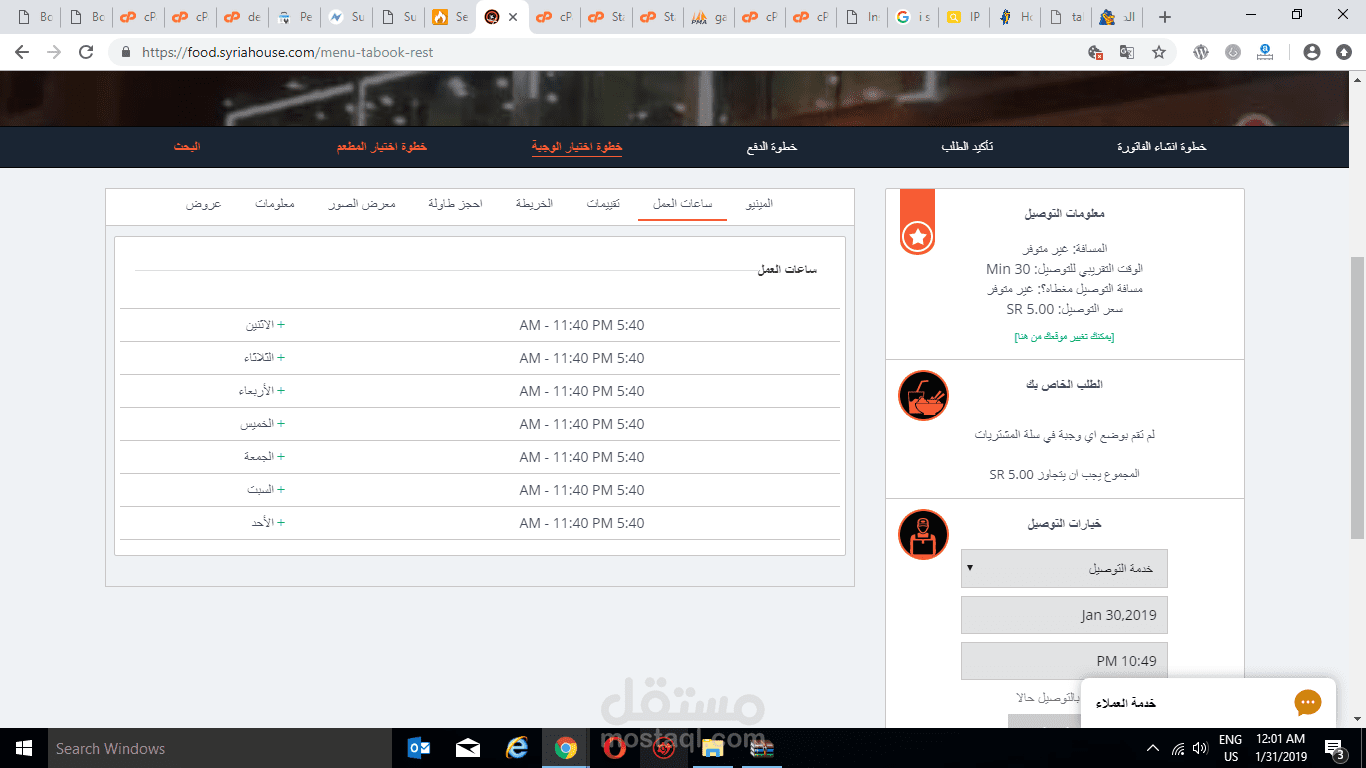
Task: Go to خطوة الدفع payment step
Action: point(772,147)
